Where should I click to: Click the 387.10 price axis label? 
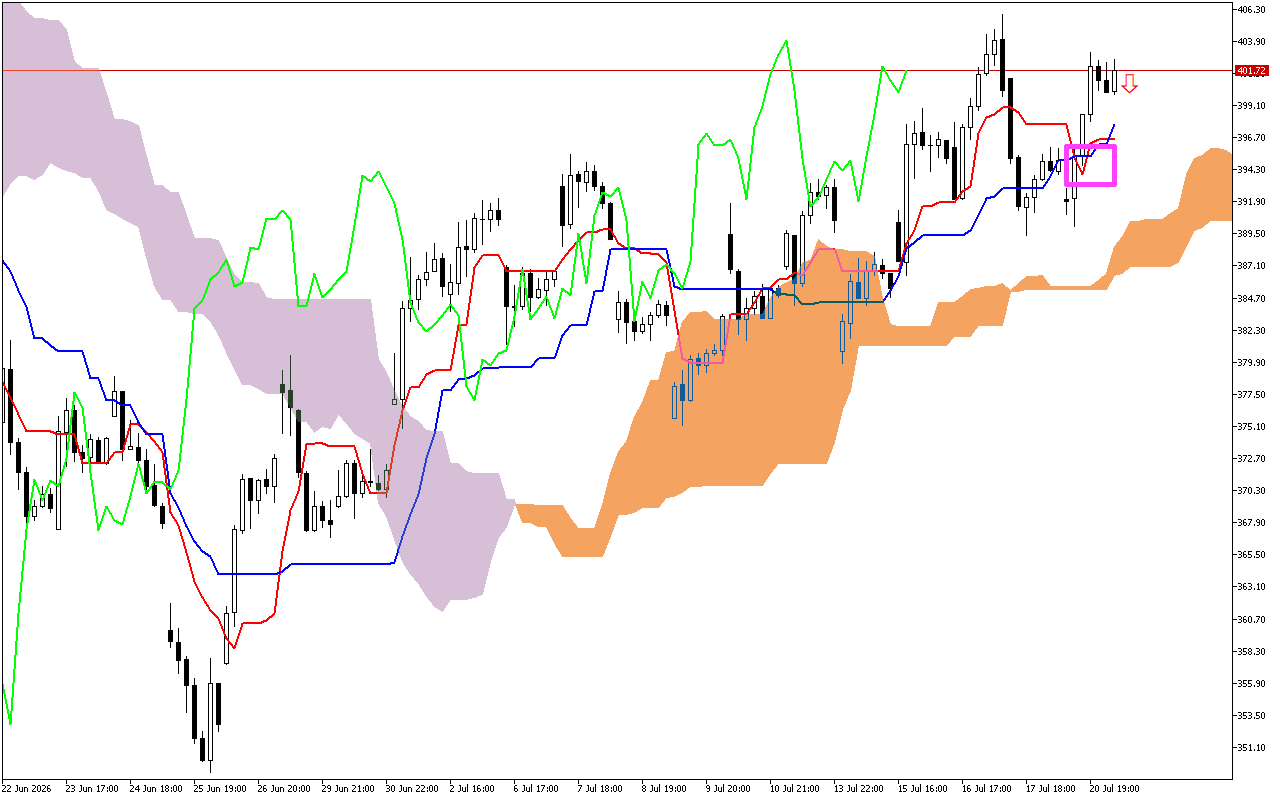click(1252, 266)
